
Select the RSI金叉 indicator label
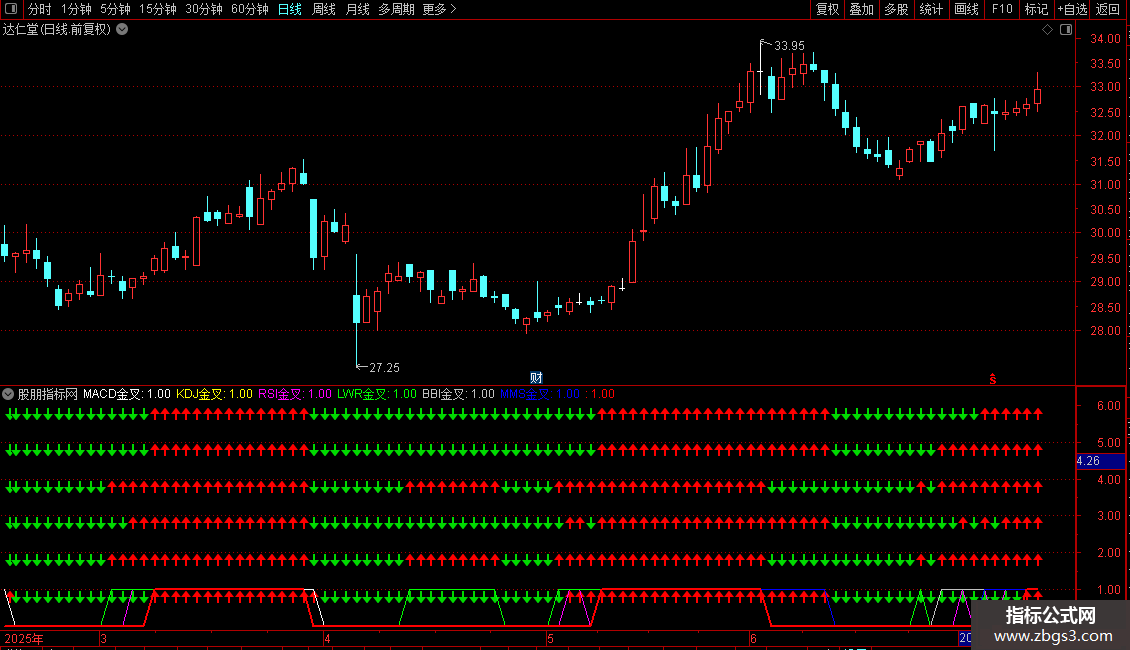295,394
